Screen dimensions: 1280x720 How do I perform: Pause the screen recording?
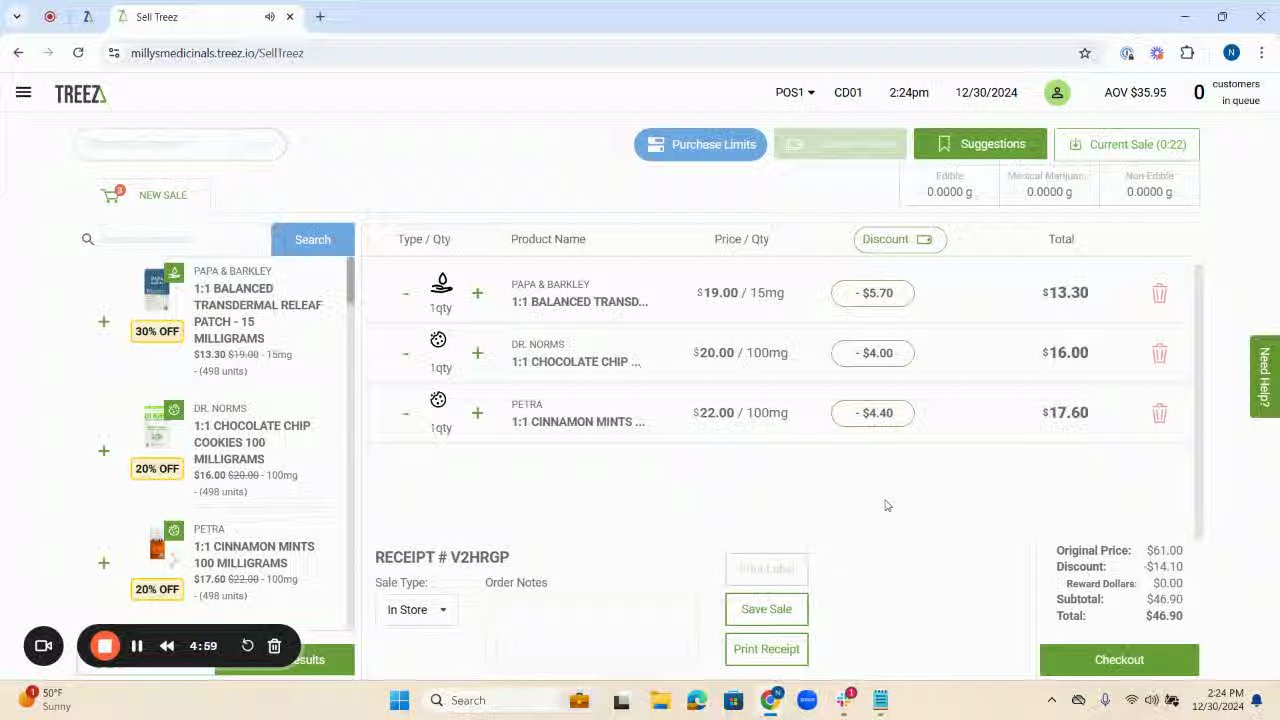[137, 646]
